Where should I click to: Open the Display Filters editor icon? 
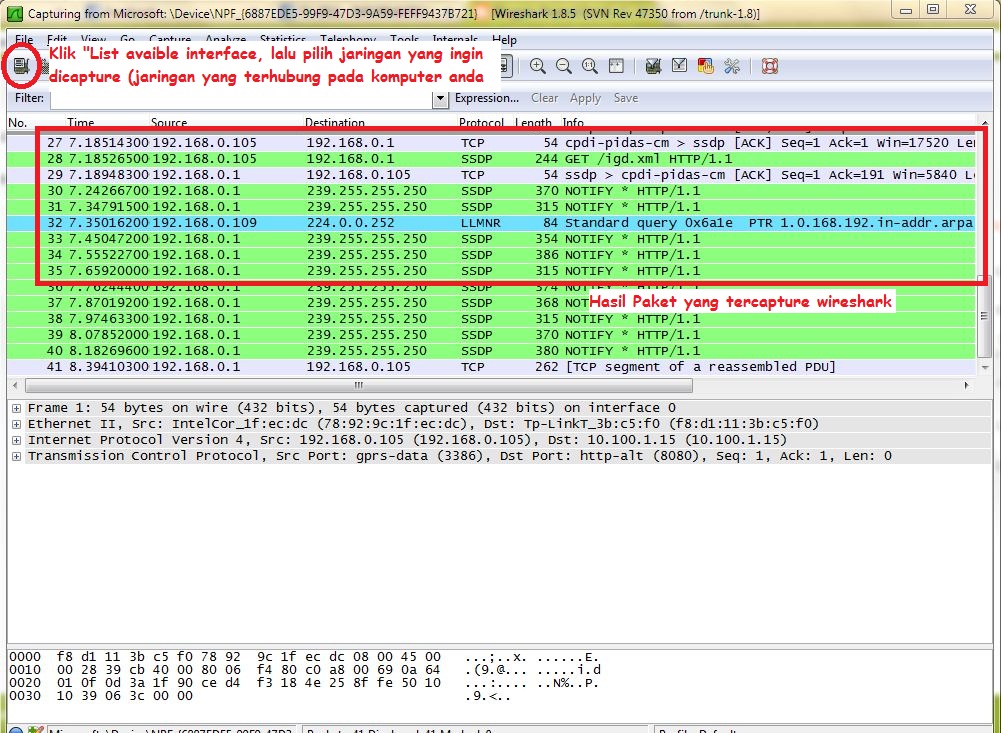[x=679, y=66]
